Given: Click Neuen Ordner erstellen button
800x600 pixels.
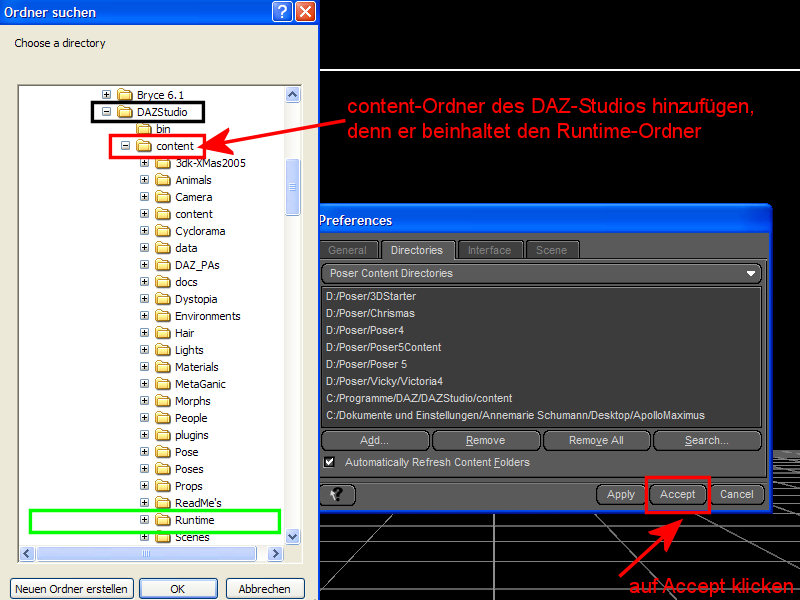Looking at the screenshot, I should 71,589.
